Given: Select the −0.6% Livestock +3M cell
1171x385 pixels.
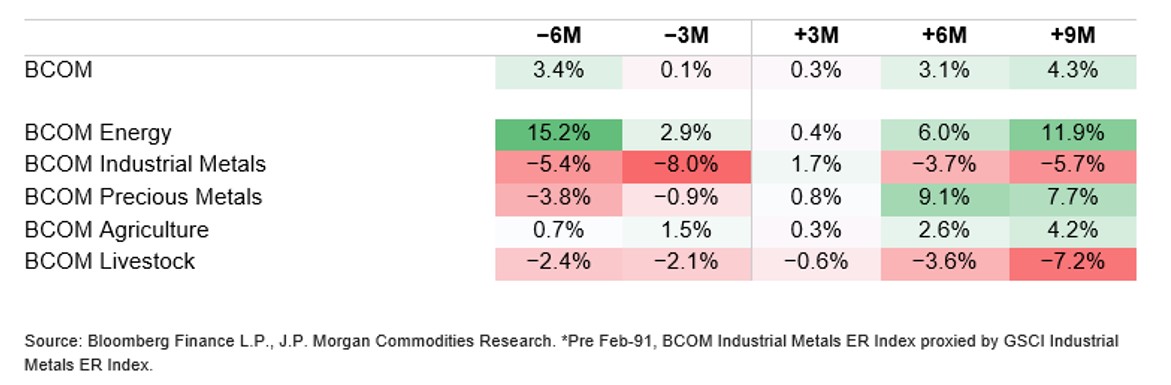Looking at the screenshot, I should coord(816,263).
